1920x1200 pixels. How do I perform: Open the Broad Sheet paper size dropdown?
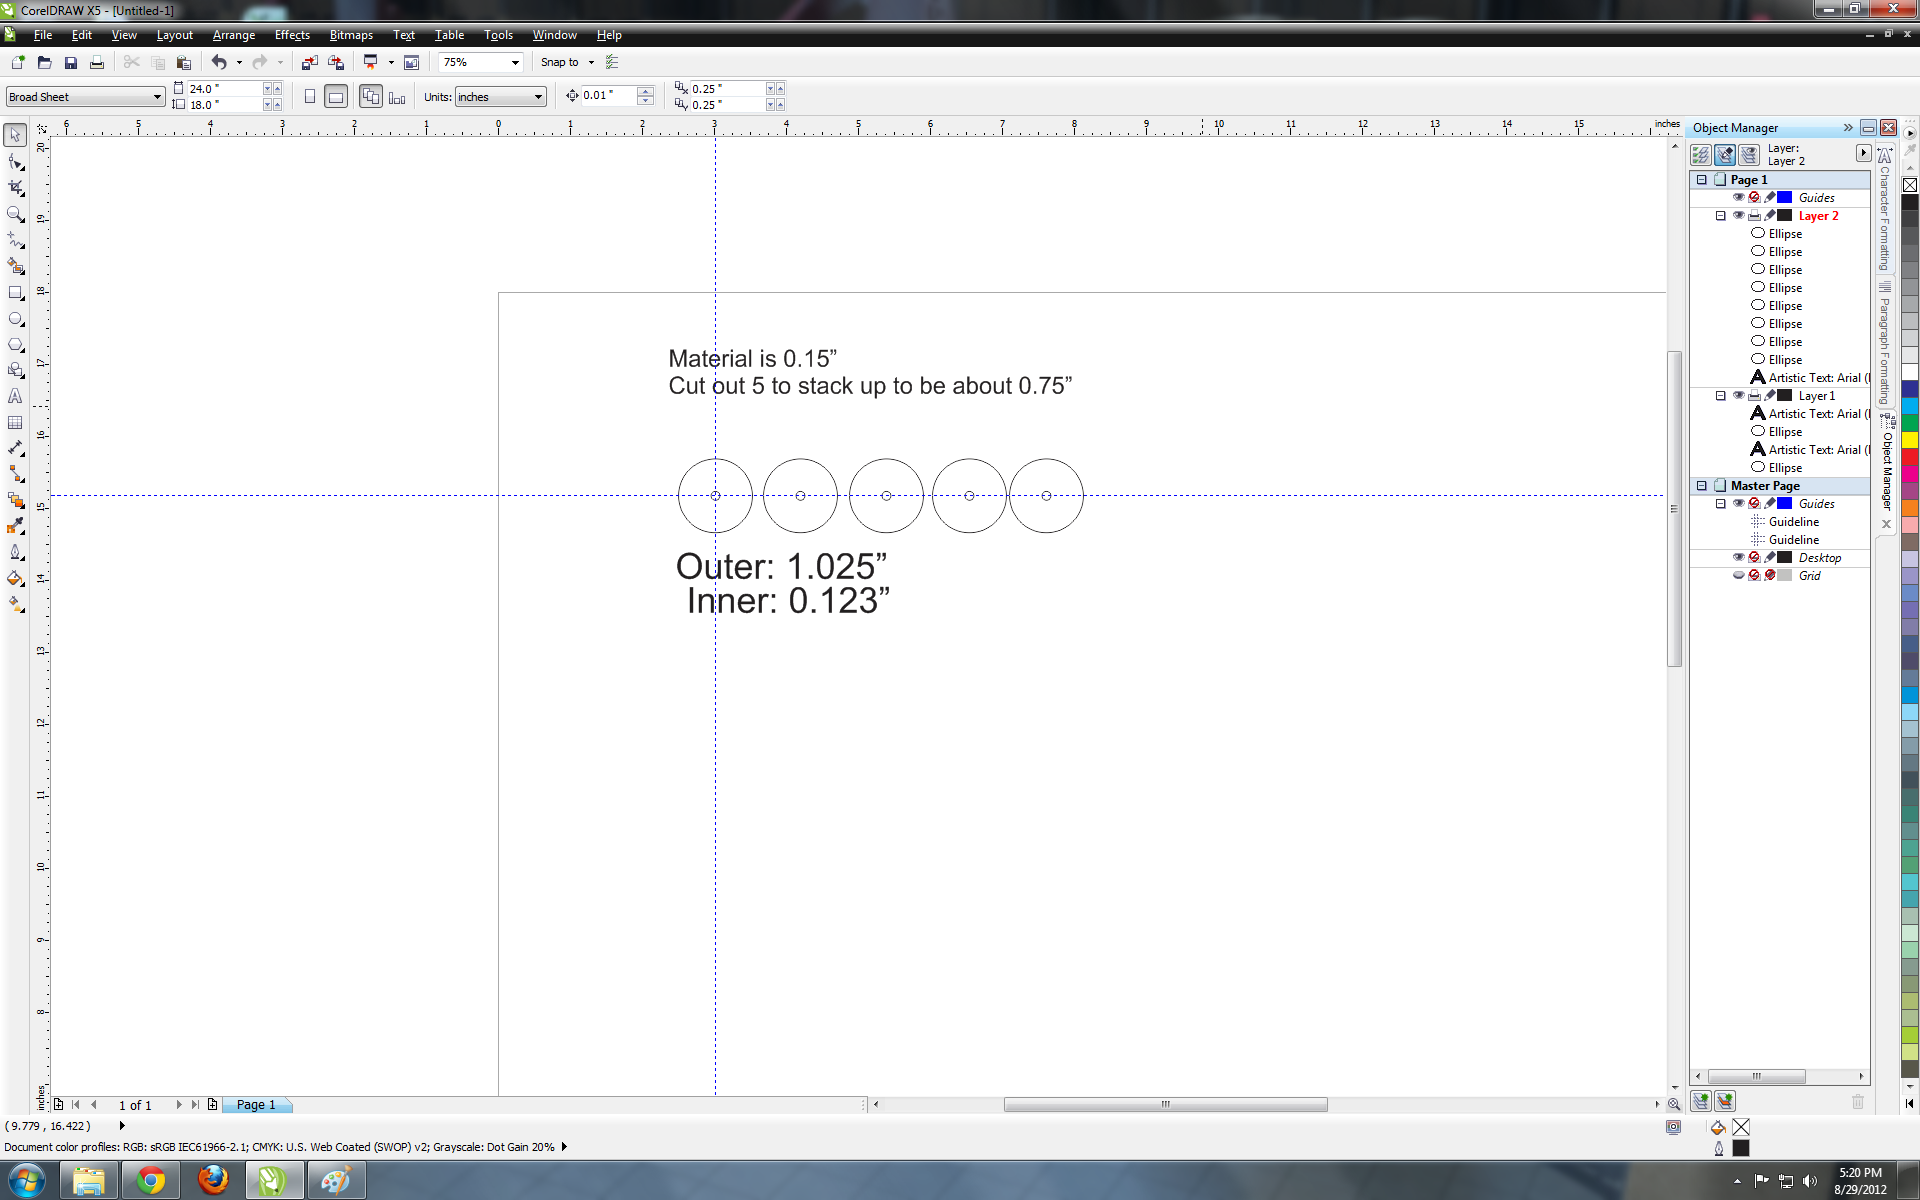(x=157, y=97)
